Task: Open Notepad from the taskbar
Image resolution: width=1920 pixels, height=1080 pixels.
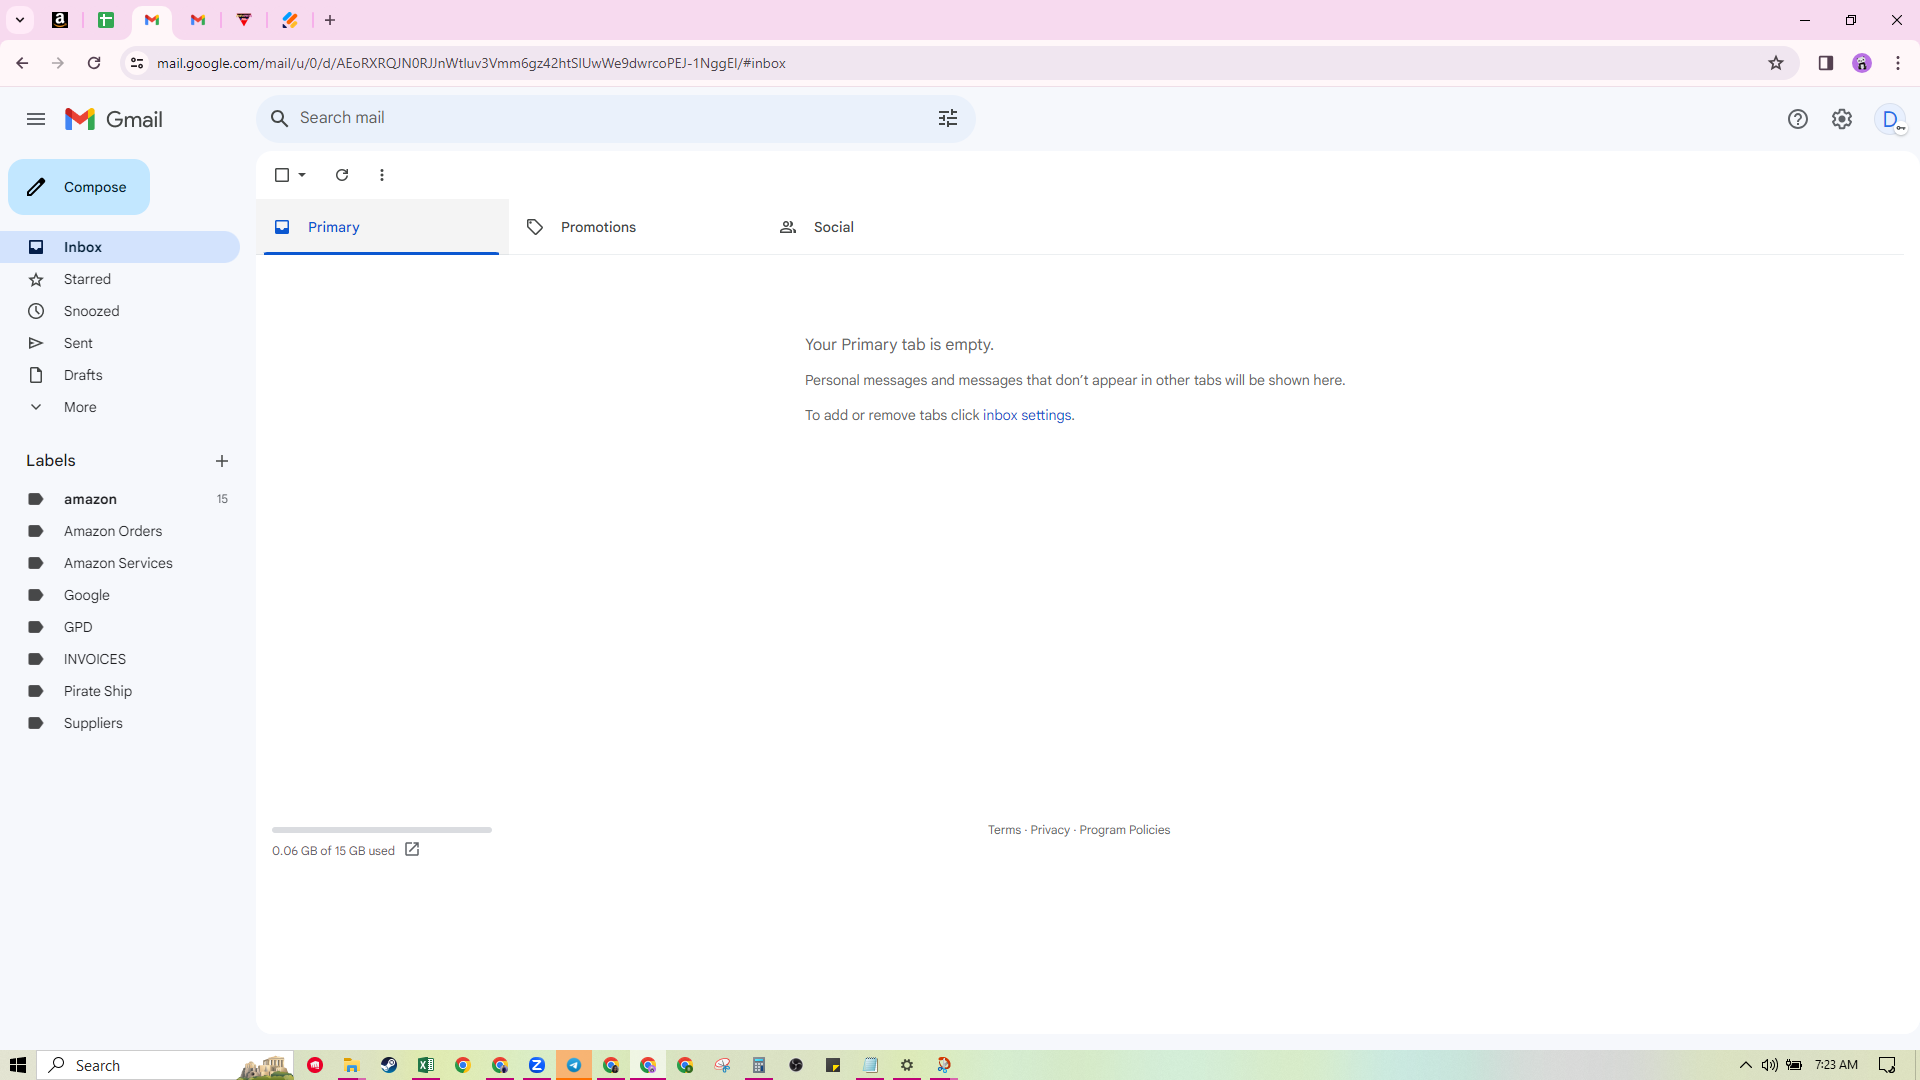Action: coord(870,1065)
